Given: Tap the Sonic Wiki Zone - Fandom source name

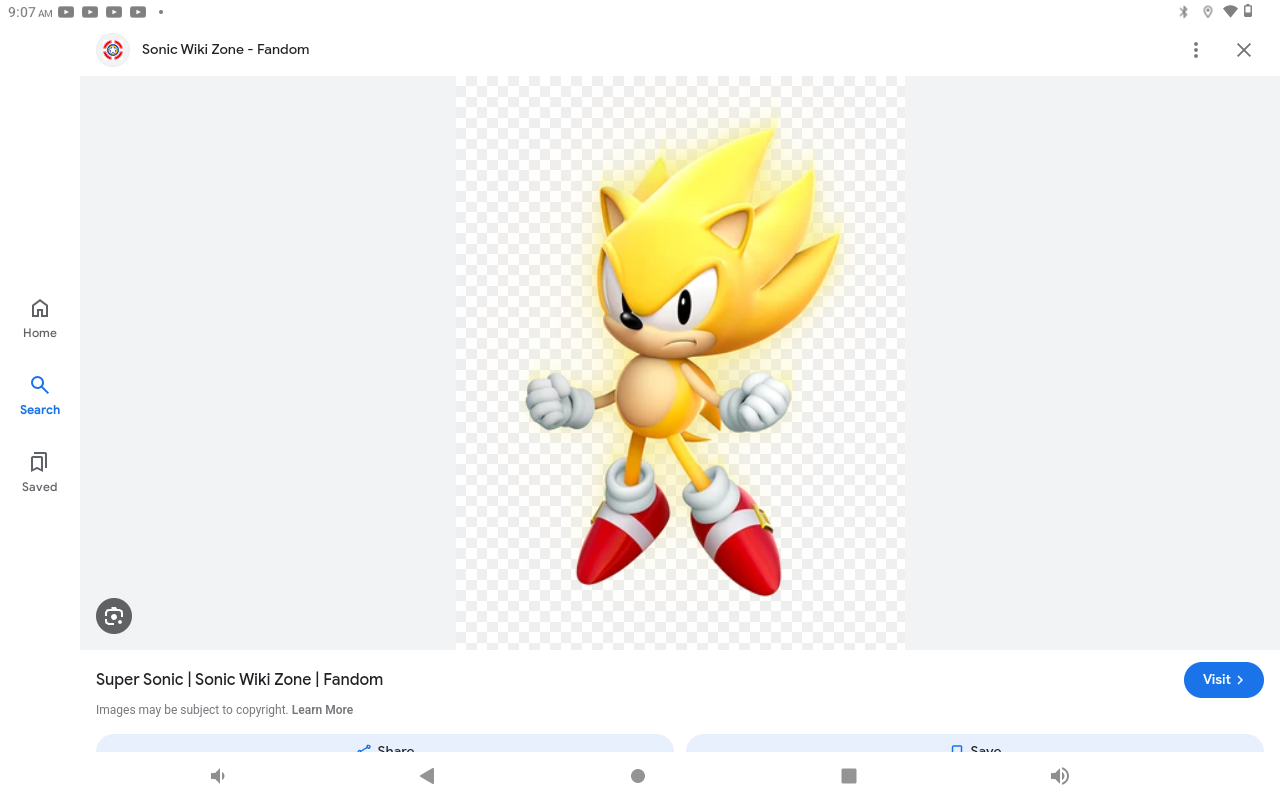Looking at the screenshot, I should [x=225, y=50].
